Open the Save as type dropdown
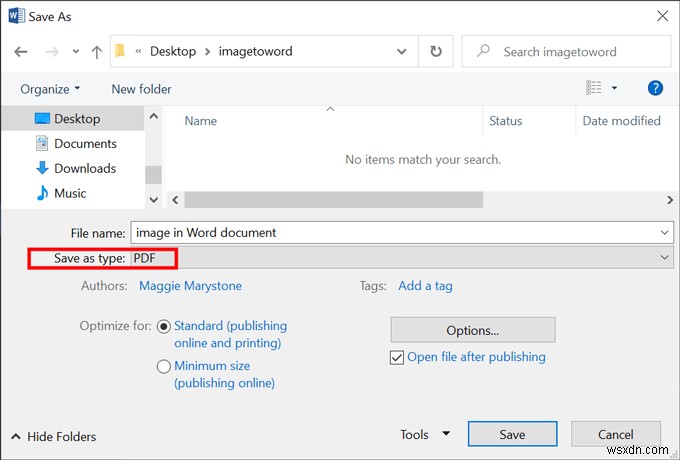680x460 pixels. pos(400,259)
